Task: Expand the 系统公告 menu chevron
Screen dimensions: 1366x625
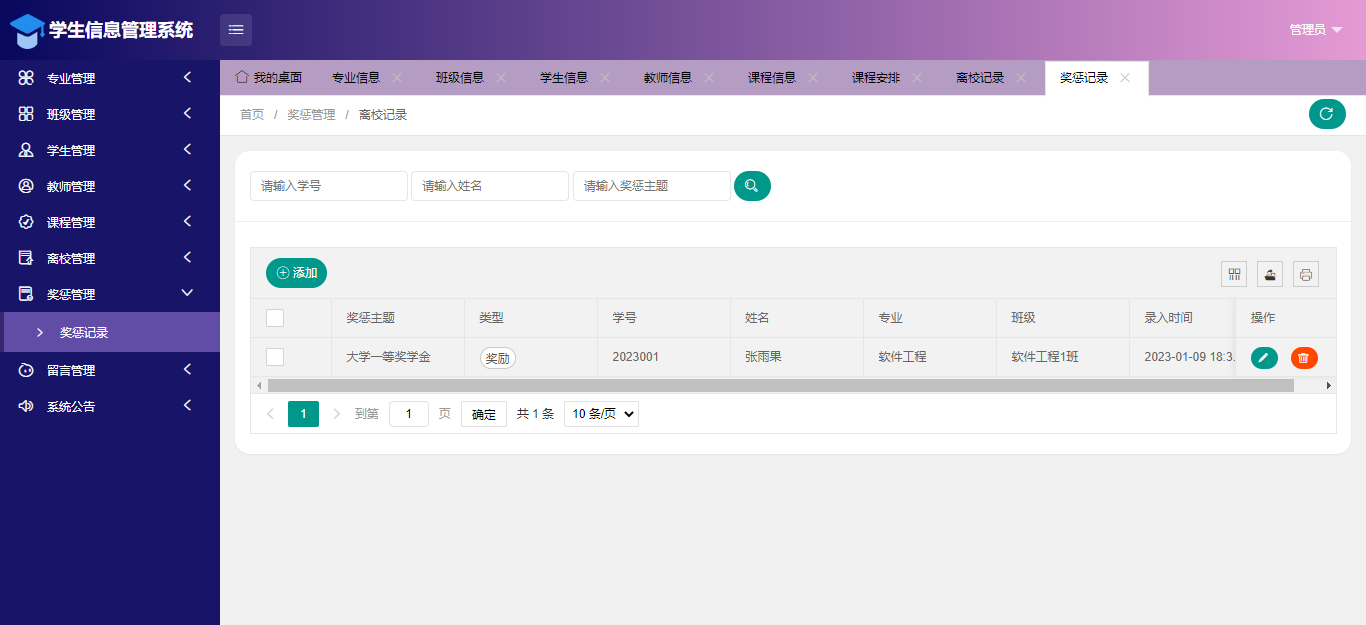Action: [187, 406]
